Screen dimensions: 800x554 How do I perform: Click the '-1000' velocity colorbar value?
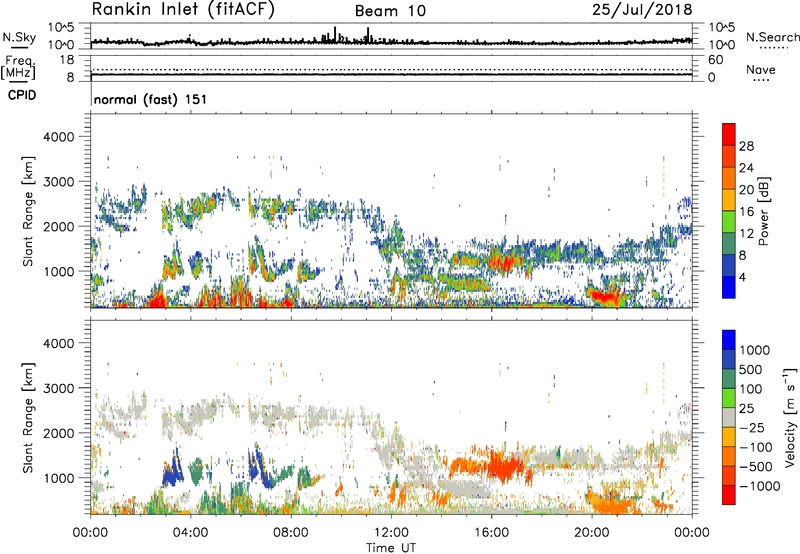point(759,486)
